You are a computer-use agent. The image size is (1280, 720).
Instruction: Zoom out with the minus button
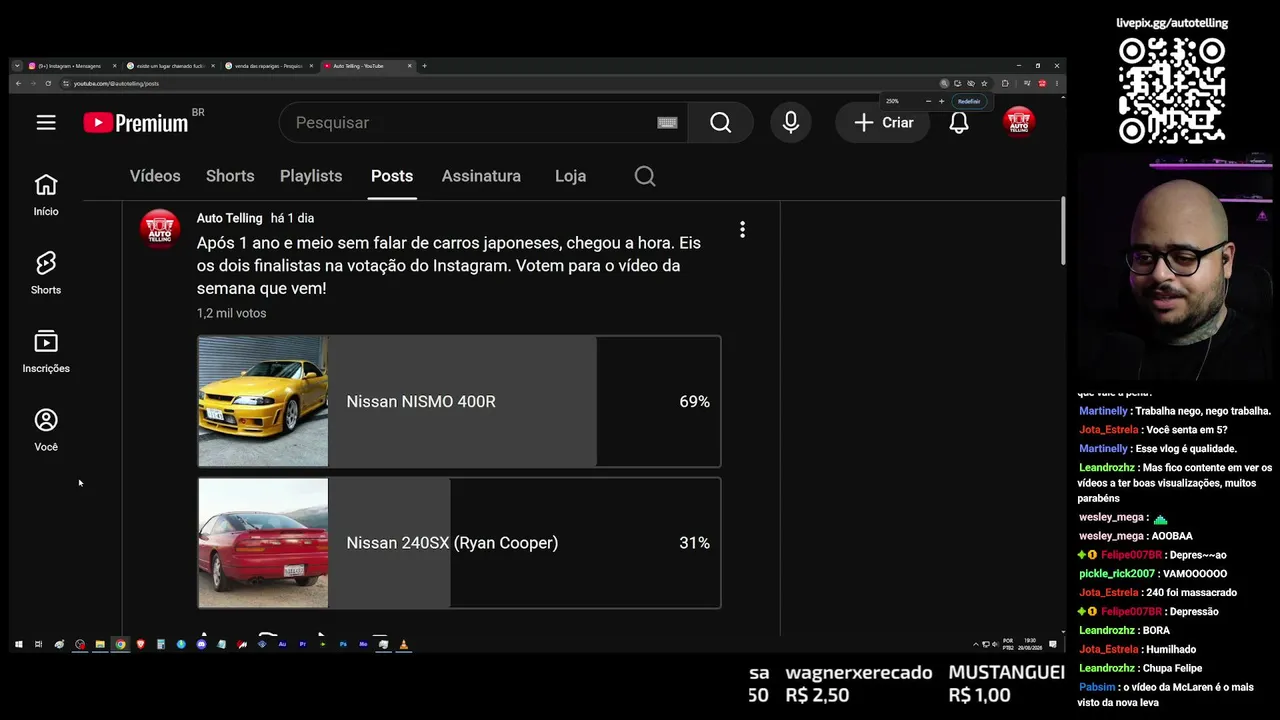coord(928,101)
